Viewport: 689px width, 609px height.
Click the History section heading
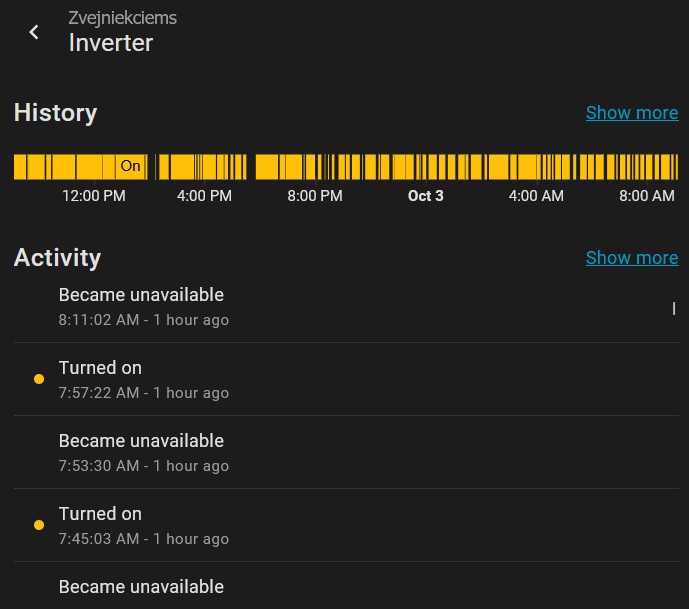tap(55, 113)
